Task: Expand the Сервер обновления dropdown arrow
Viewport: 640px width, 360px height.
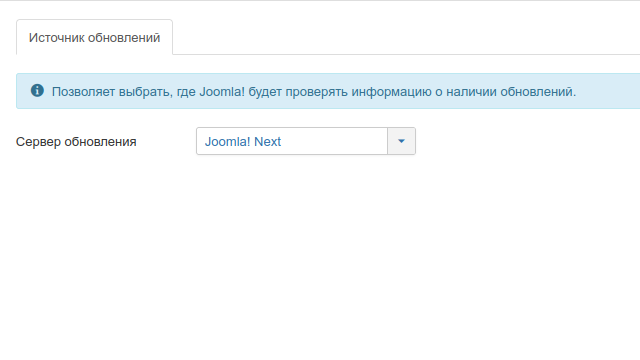Action: click(401, 141)
